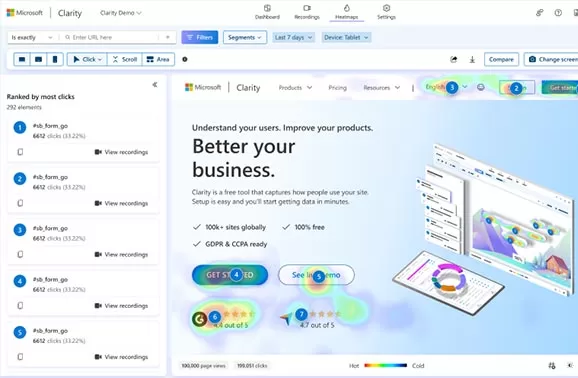The width and height of the screenshot is (578, 378).
Task: Click the English language selector in the preview
Action: [x=446, y=87]
